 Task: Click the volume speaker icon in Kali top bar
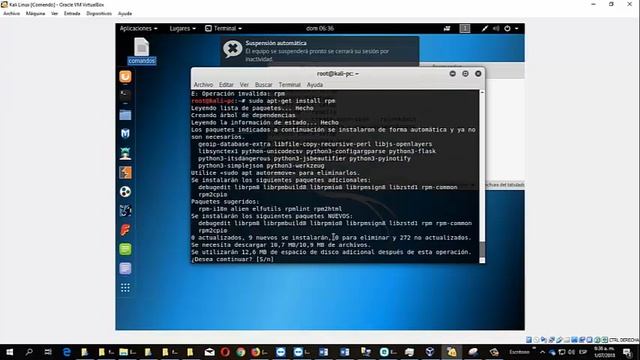pos(496,28)
